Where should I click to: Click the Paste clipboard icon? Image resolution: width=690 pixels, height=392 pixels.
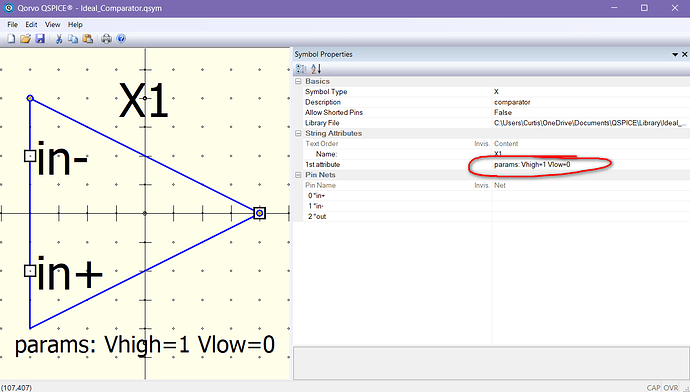tap(88, 39)
